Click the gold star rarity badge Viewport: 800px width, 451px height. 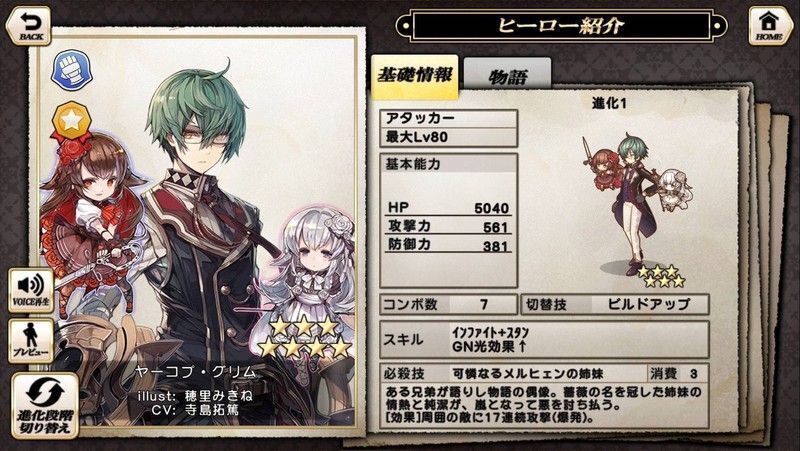(x=72, y=120)
